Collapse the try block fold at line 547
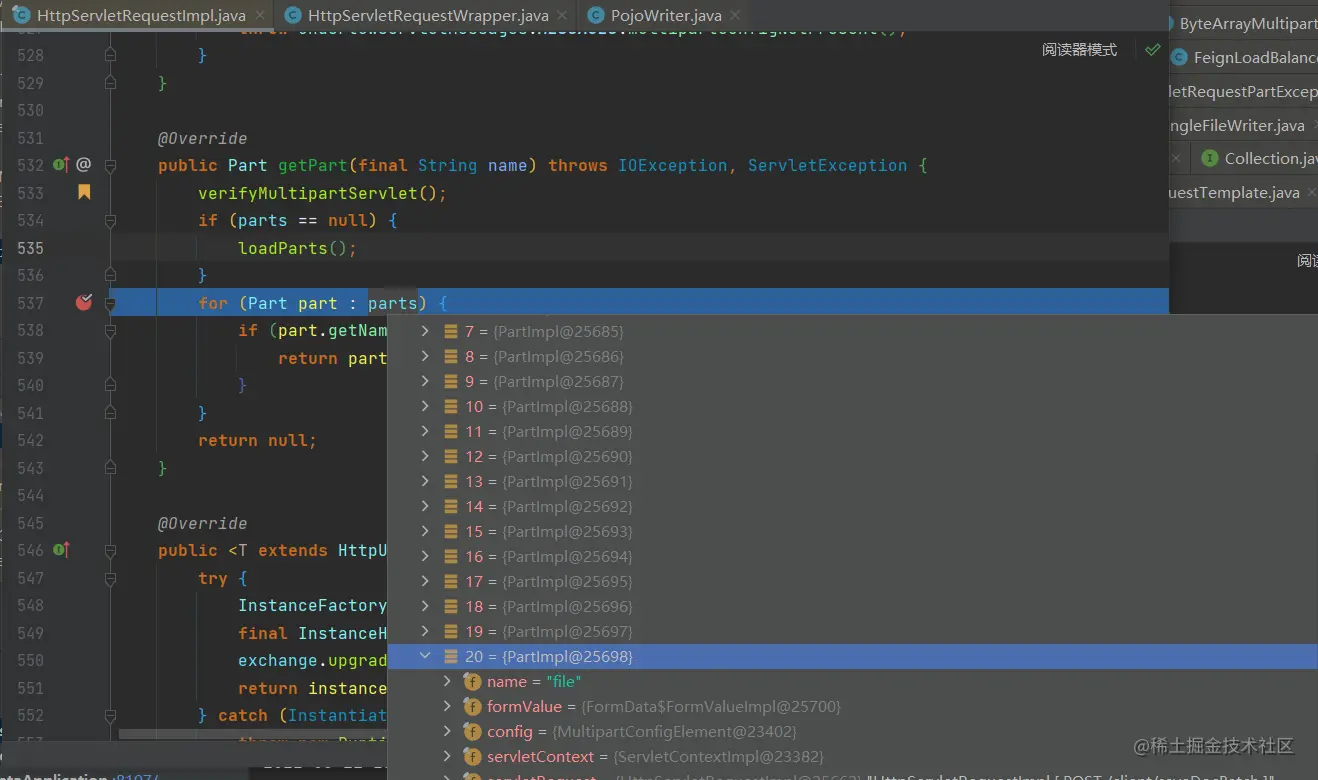Image resolution: width=1318 pixels, height=780 pixels. 111,577
